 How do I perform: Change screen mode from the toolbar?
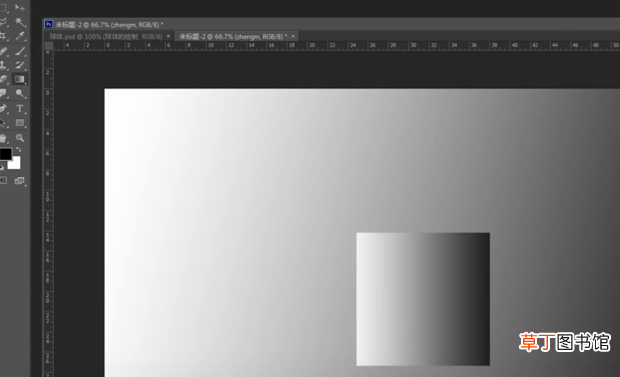19,181
